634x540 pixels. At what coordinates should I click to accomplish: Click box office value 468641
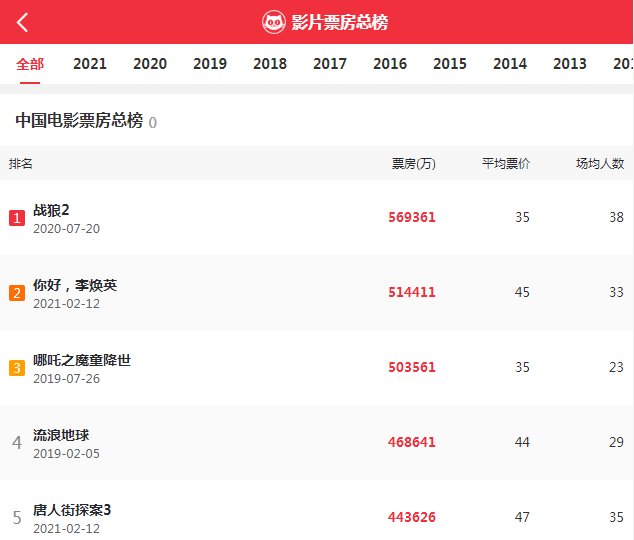(x=412, y=442)
